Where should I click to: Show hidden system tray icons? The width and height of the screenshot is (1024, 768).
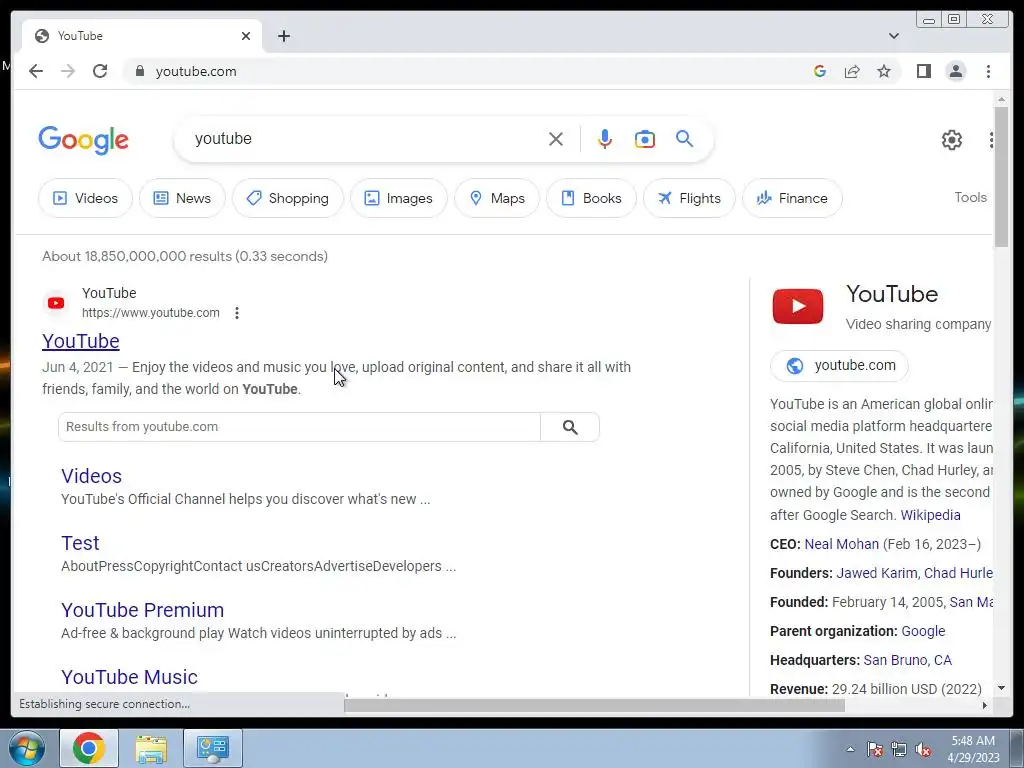tap(850, 749)
